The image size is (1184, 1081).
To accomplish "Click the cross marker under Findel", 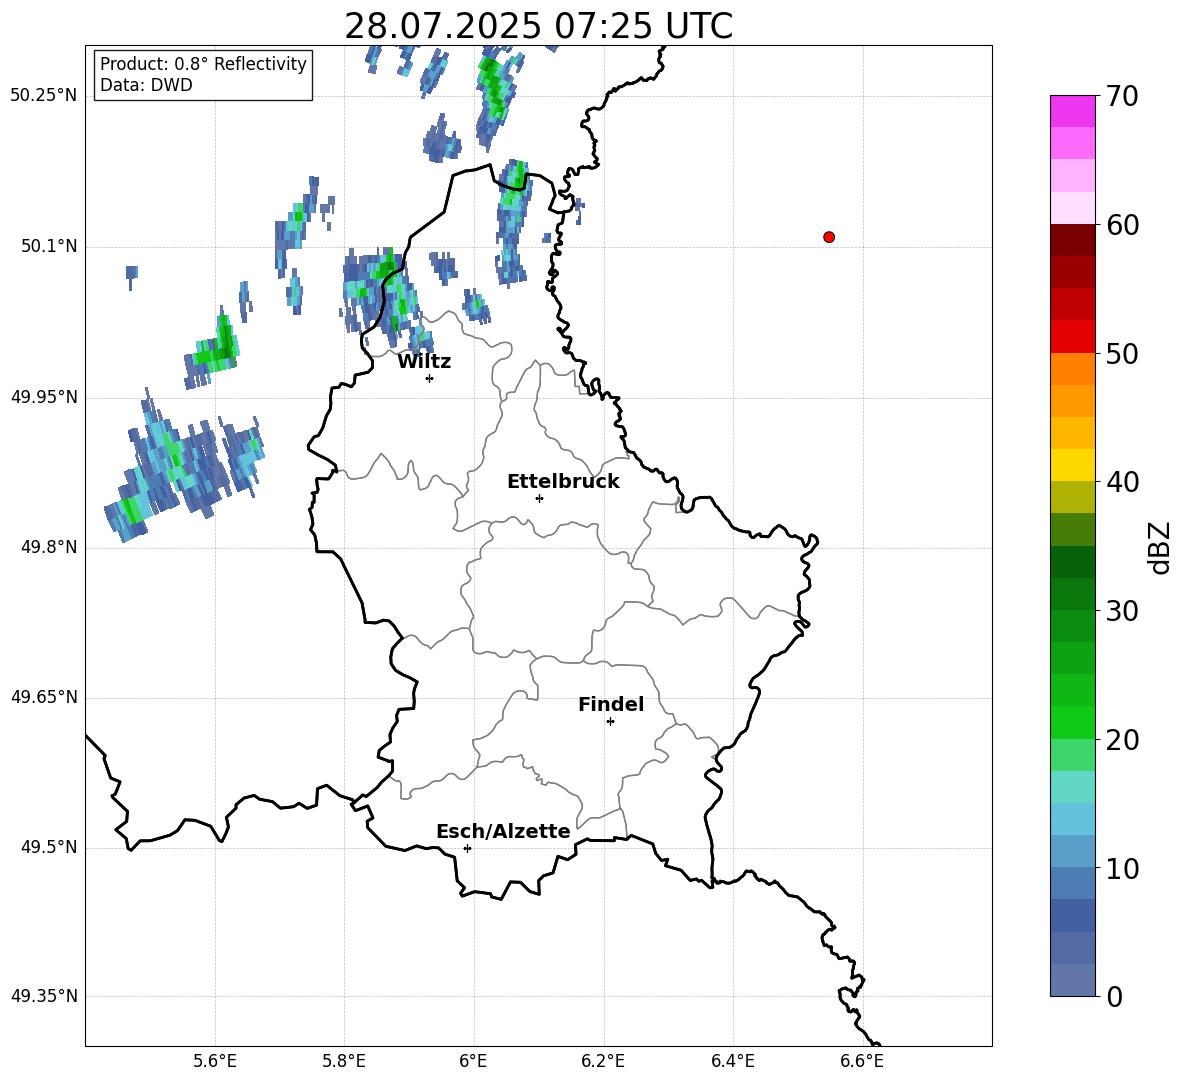I will pos(610,722).
